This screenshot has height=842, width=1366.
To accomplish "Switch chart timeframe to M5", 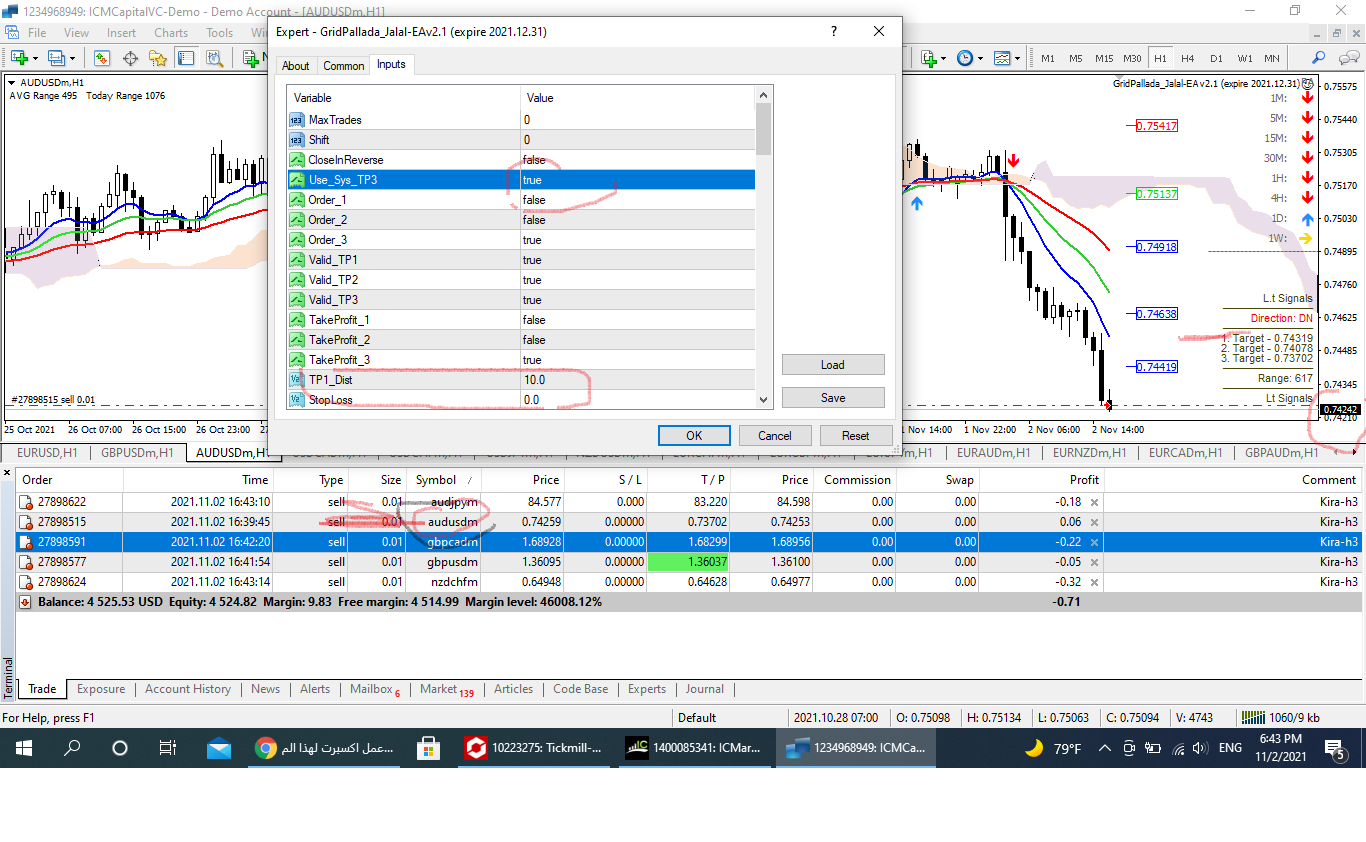I will tap(1076, 58).
